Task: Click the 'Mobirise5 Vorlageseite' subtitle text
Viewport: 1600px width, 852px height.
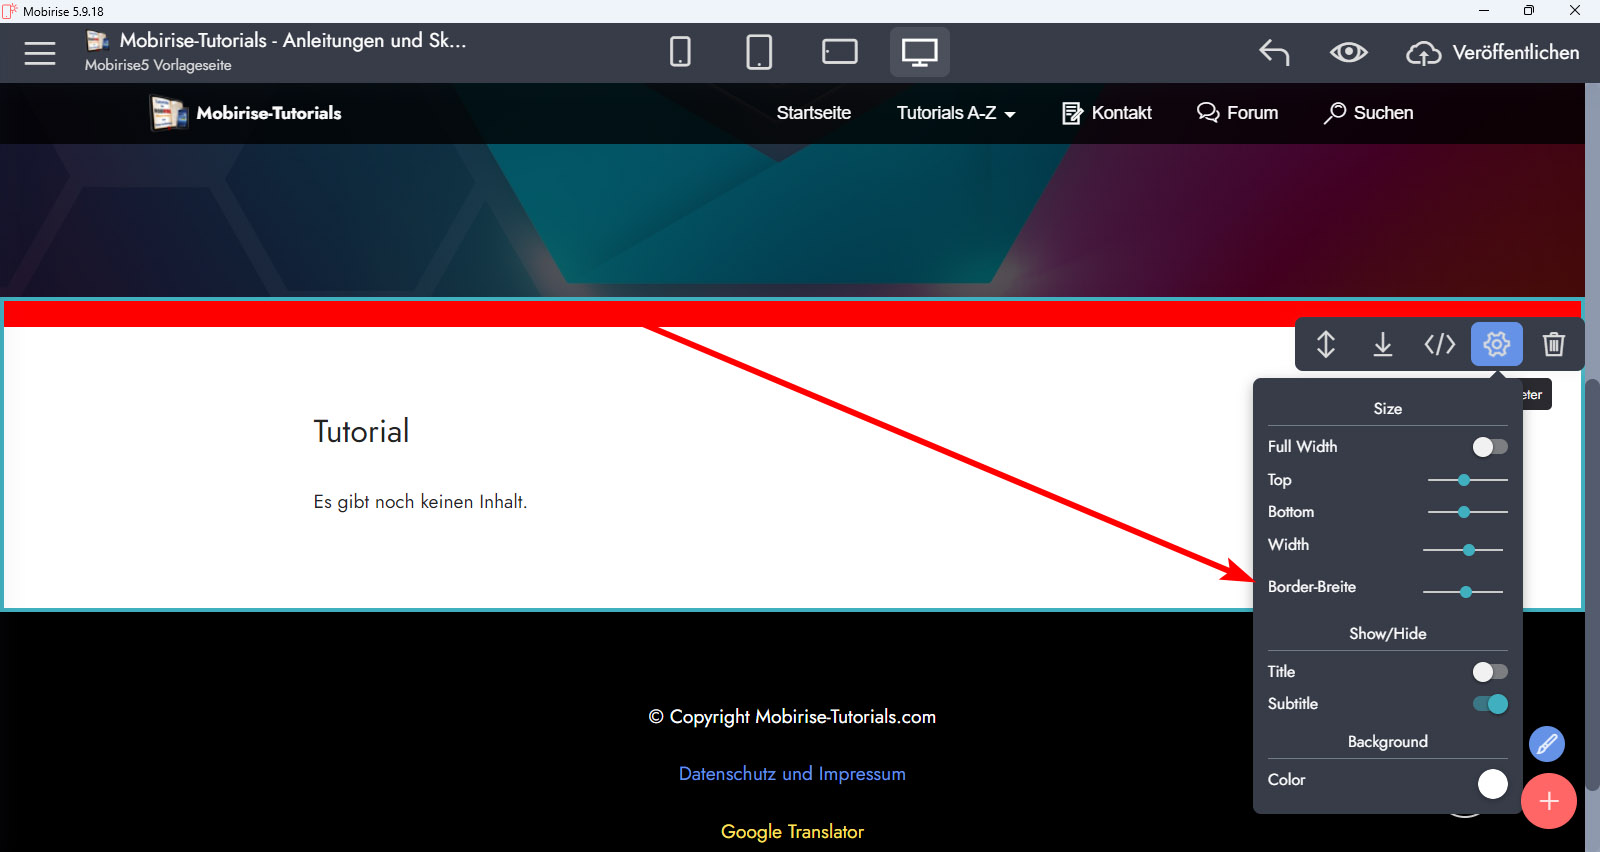Action: point(158,65)
